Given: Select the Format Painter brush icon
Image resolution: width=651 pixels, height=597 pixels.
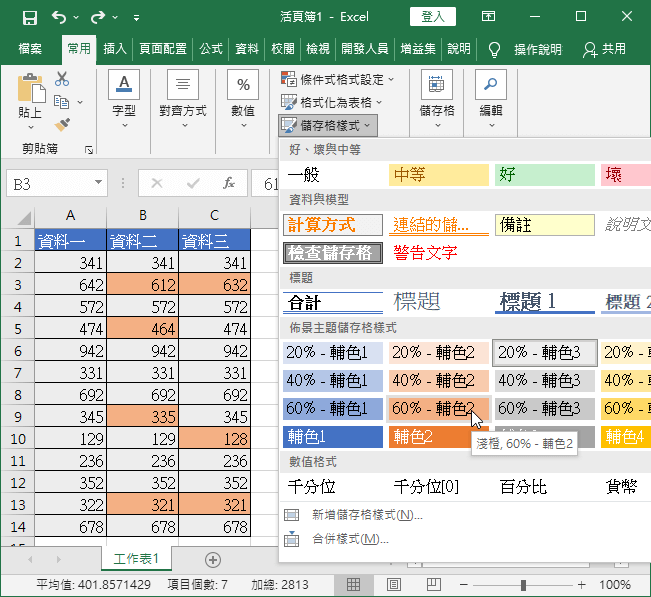Looking at the screenshot, I should tap(62, 125).
